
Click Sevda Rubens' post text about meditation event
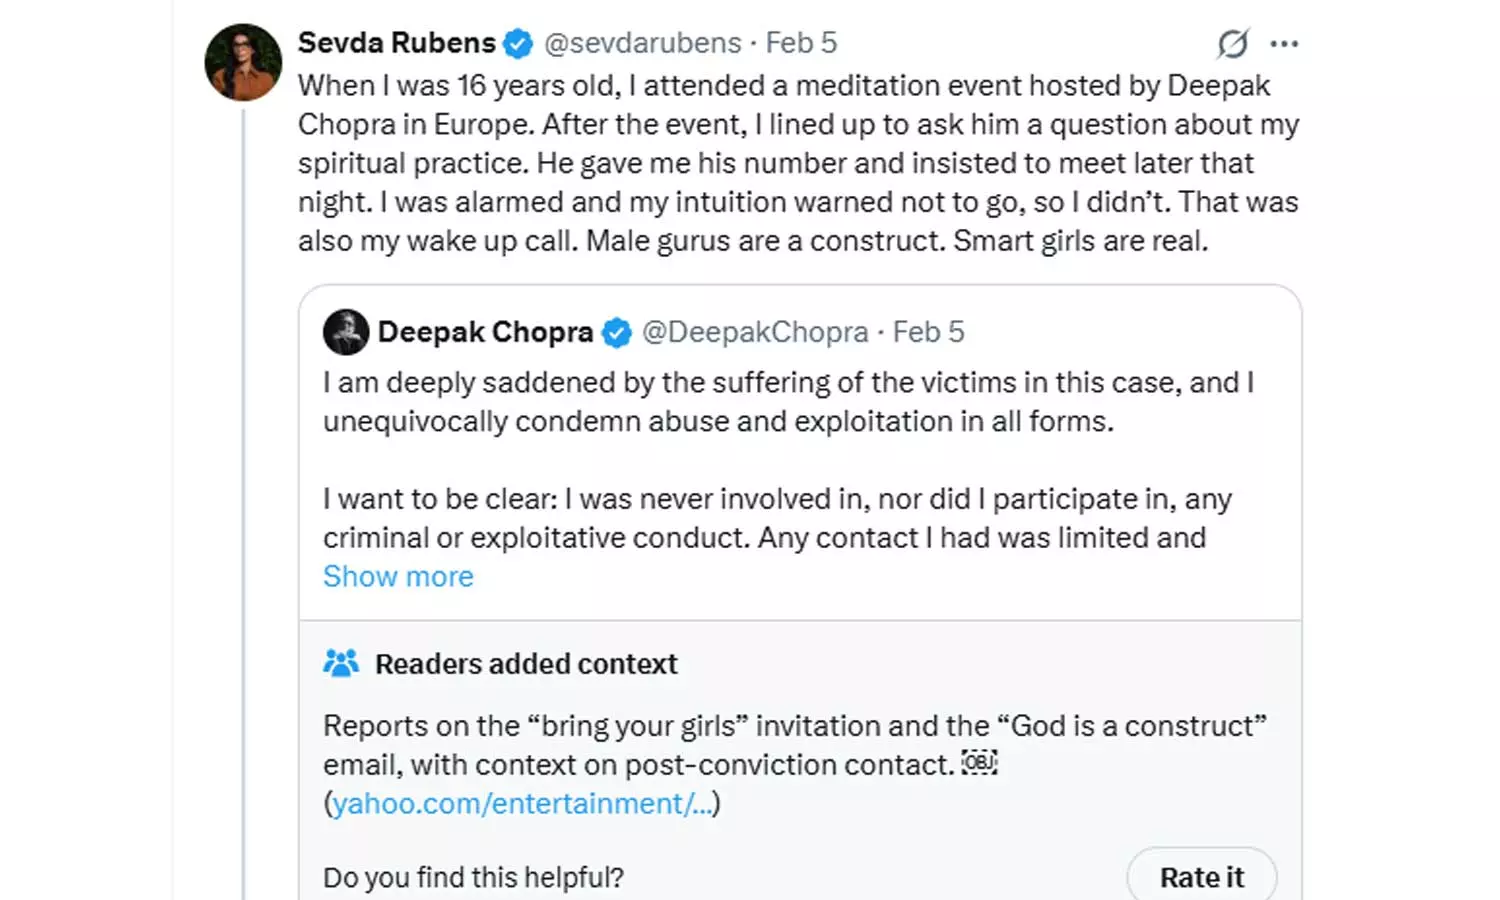[797, 163]
